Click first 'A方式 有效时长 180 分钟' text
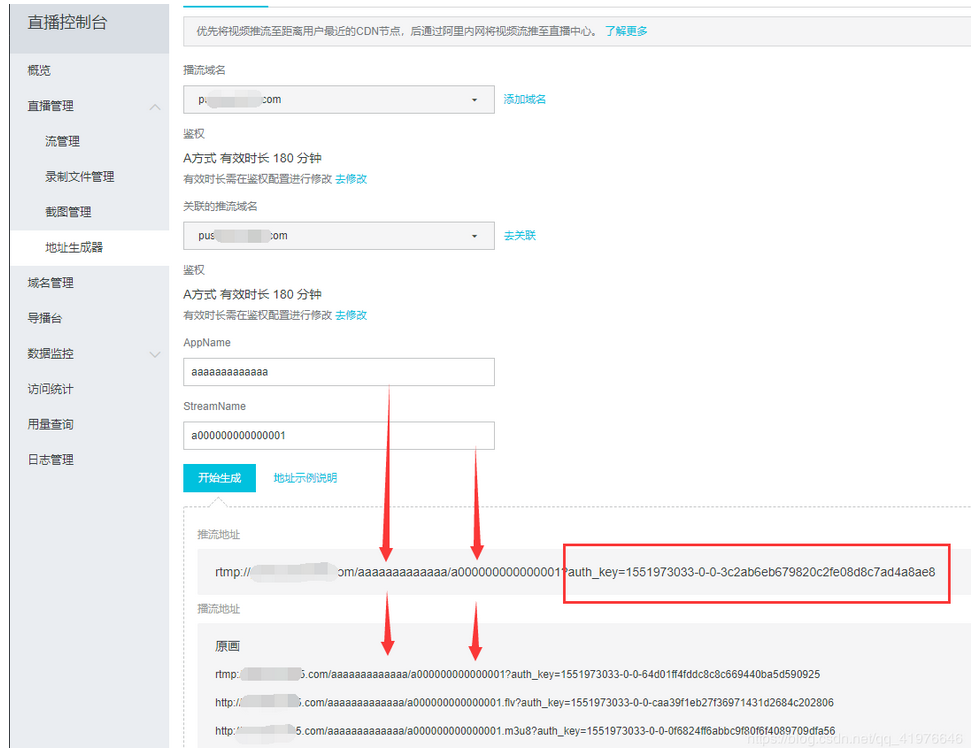 252,158
